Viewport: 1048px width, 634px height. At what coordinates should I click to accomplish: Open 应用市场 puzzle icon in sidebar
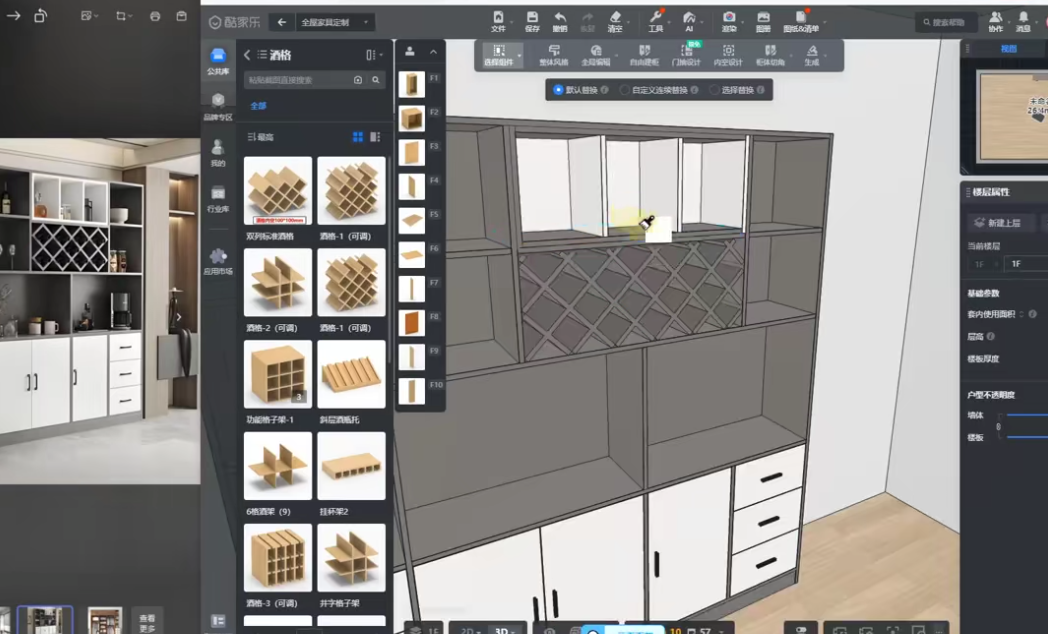(218, 258)
